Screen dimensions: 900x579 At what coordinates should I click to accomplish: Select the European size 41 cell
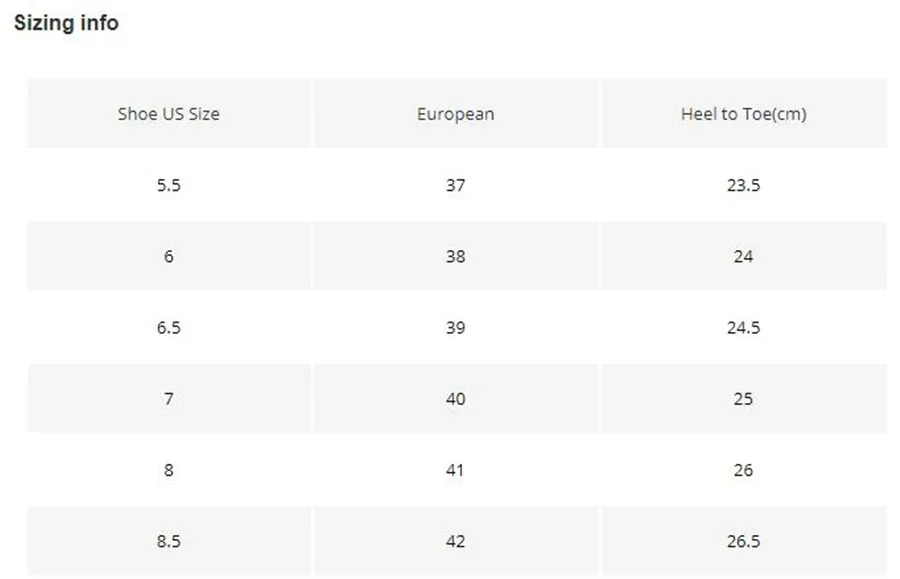tap(455, 470)
